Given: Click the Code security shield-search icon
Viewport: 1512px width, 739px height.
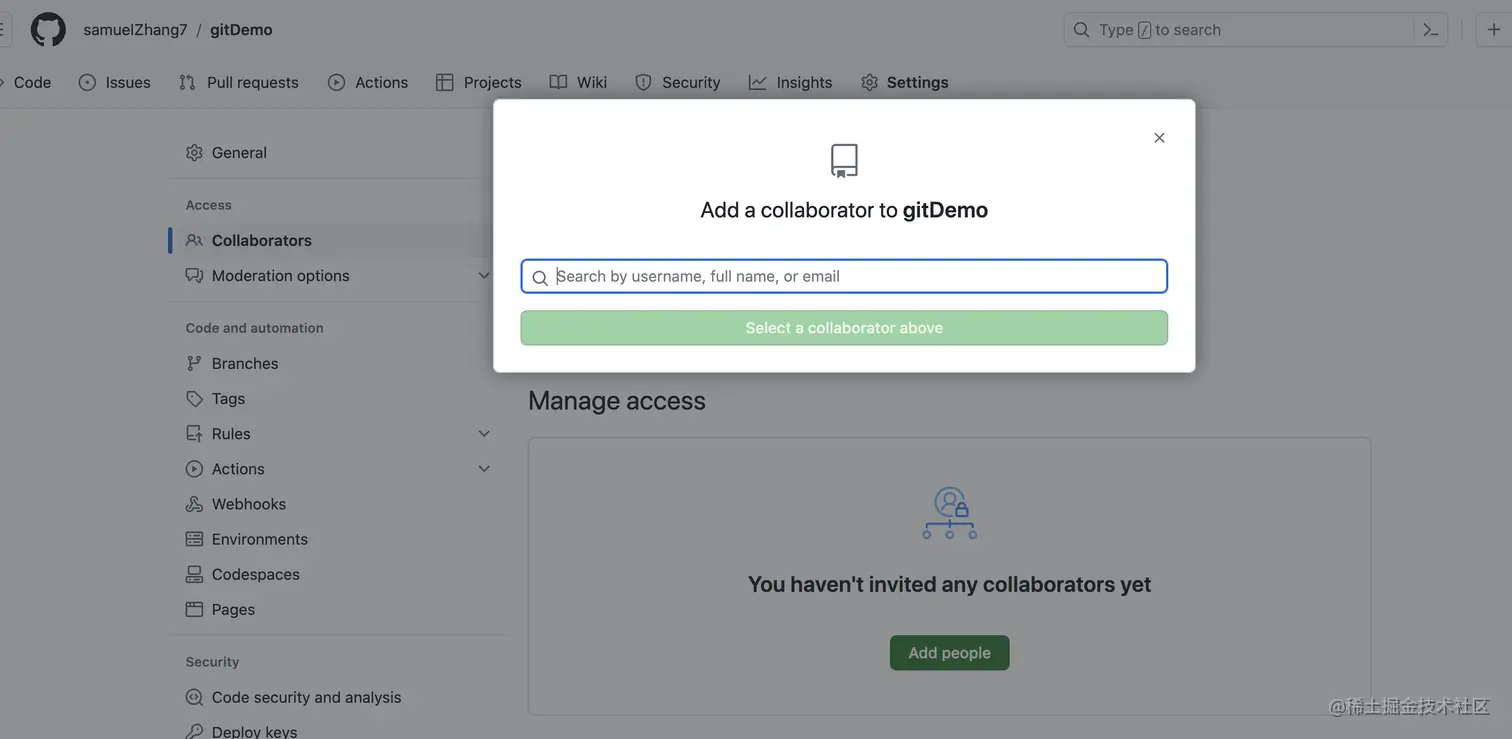Looking at the screenshot, I should [194, 697].
